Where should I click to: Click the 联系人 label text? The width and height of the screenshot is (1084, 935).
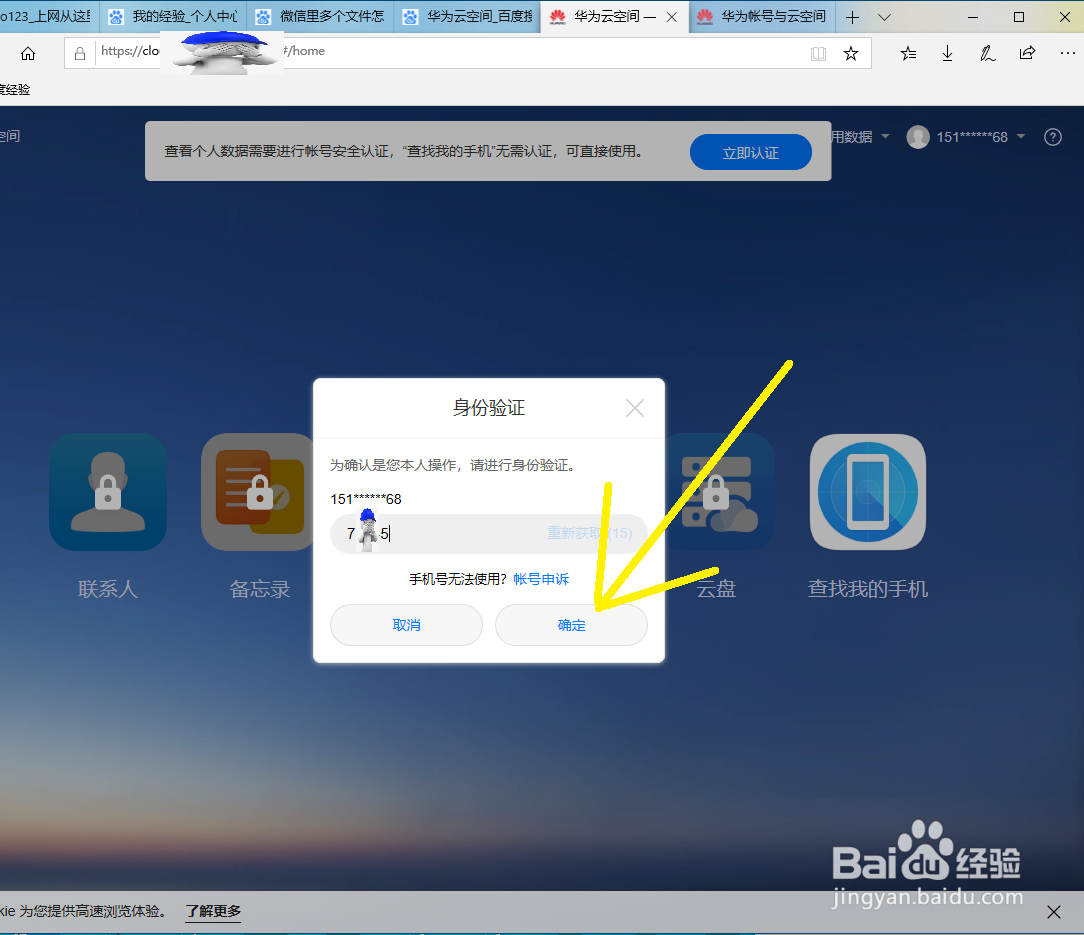coord(108,589)
